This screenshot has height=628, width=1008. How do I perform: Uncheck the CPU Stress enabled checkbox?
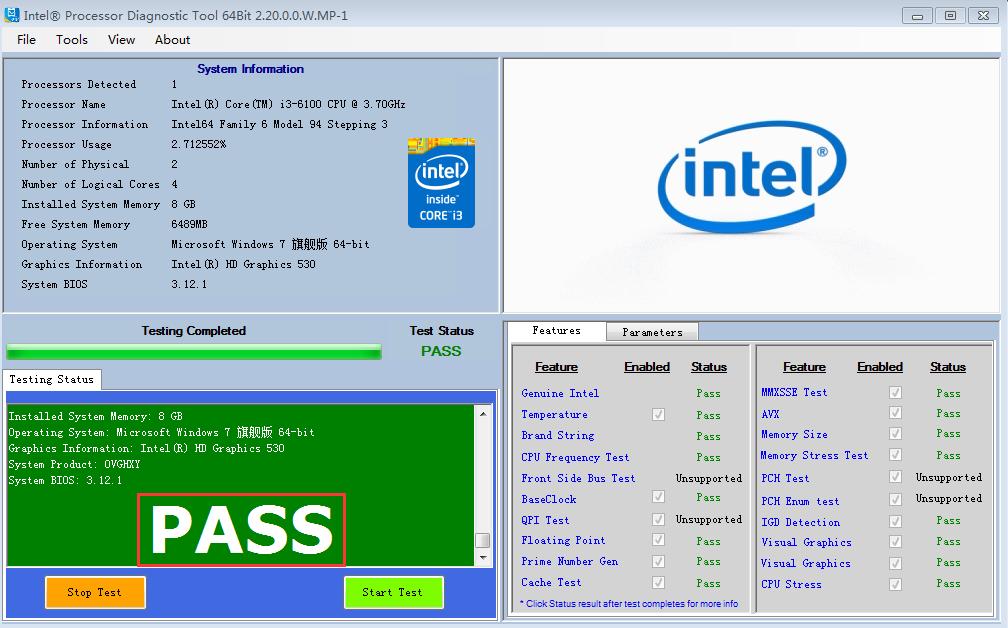(895, 584)
